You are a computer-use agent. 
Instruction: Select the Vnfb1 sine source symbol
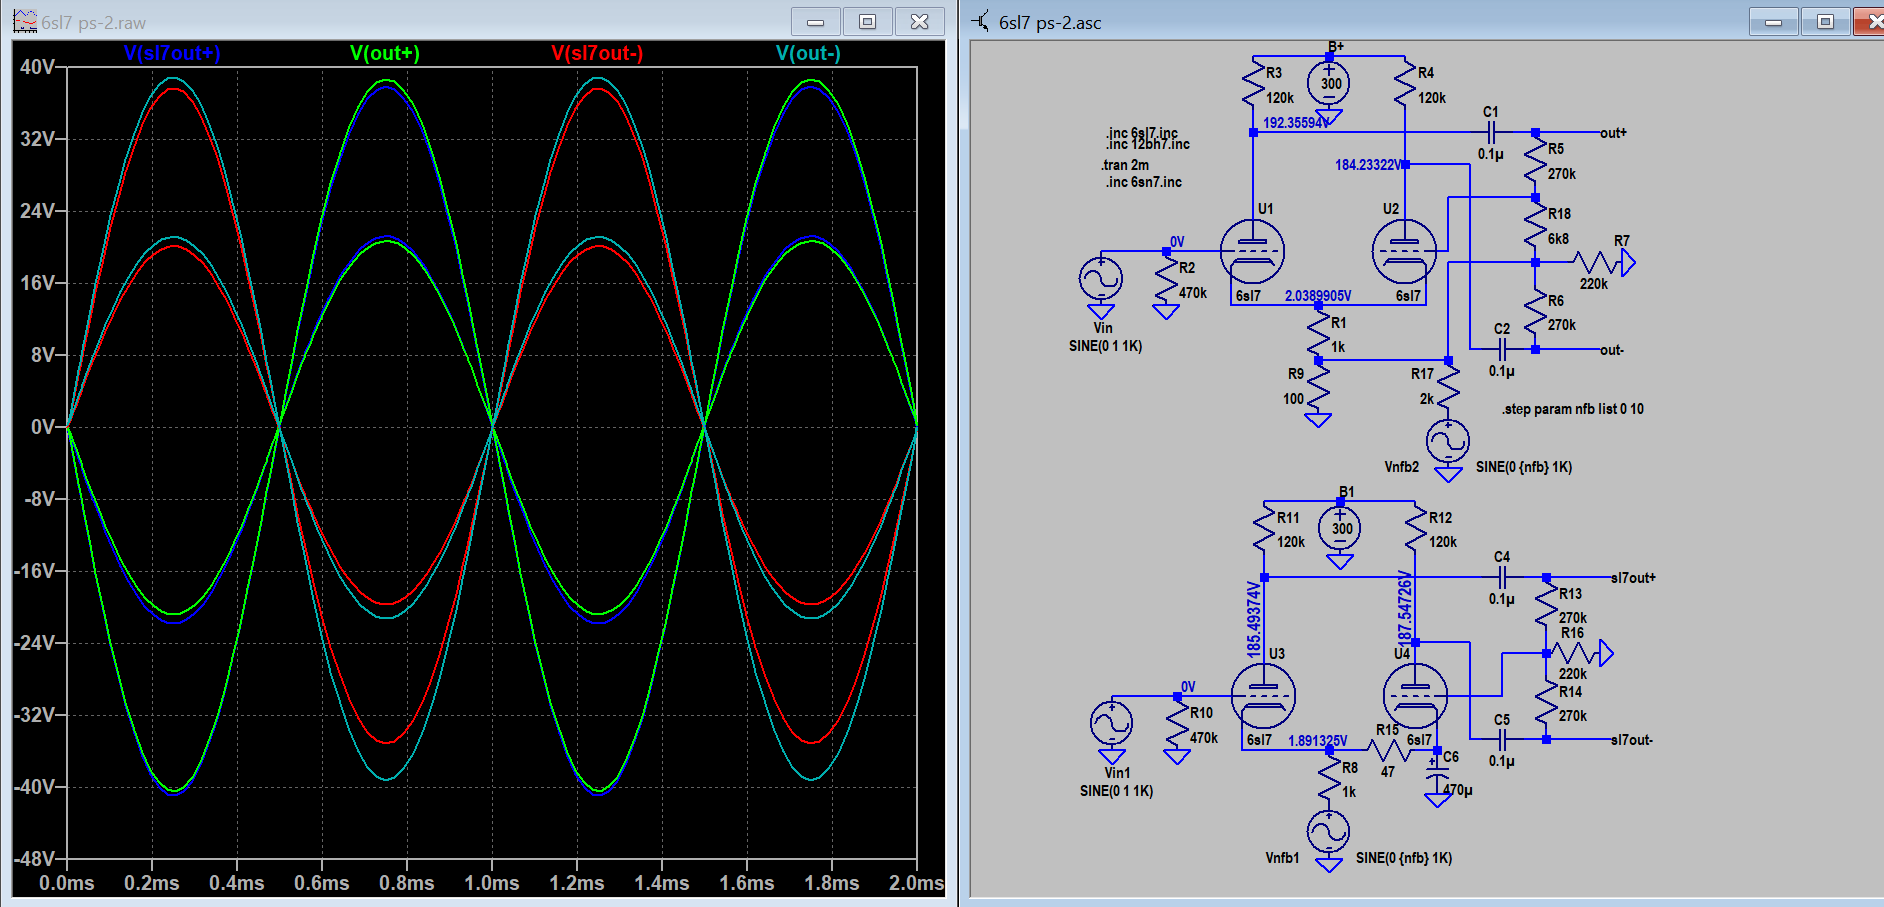pyautogui.click(x=1329, y=832)
